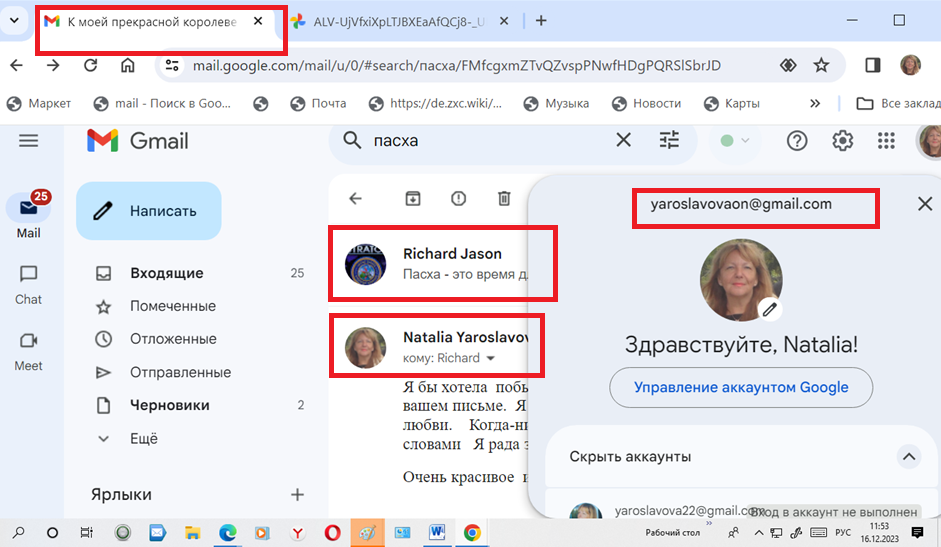This screenshot has height=547, width=941.
Task: Delete the open conversation
Action: (504, 199)
